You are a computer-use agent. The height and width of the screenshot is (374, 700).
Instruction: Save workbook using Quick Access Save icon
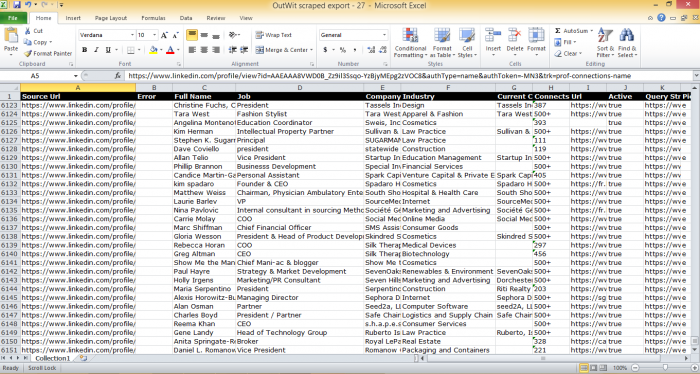pos(17,5)
